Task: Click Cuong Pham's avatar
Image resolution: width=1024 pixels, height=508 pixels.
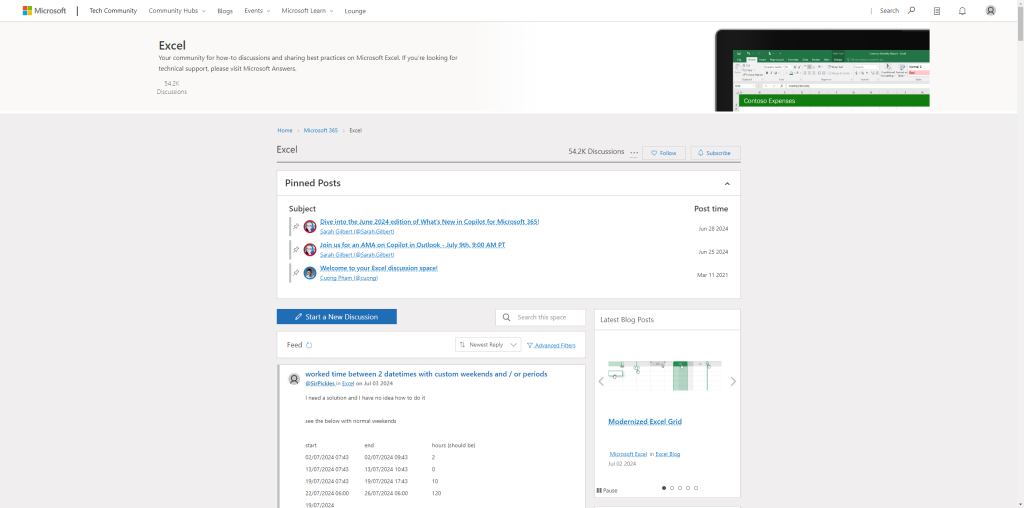Action: 310,273
